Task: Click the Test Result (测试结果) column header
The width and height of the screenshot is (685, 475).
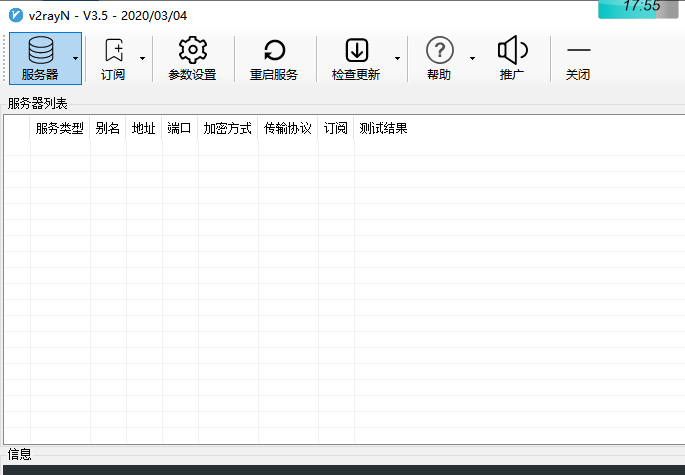Action: [383, 129]
